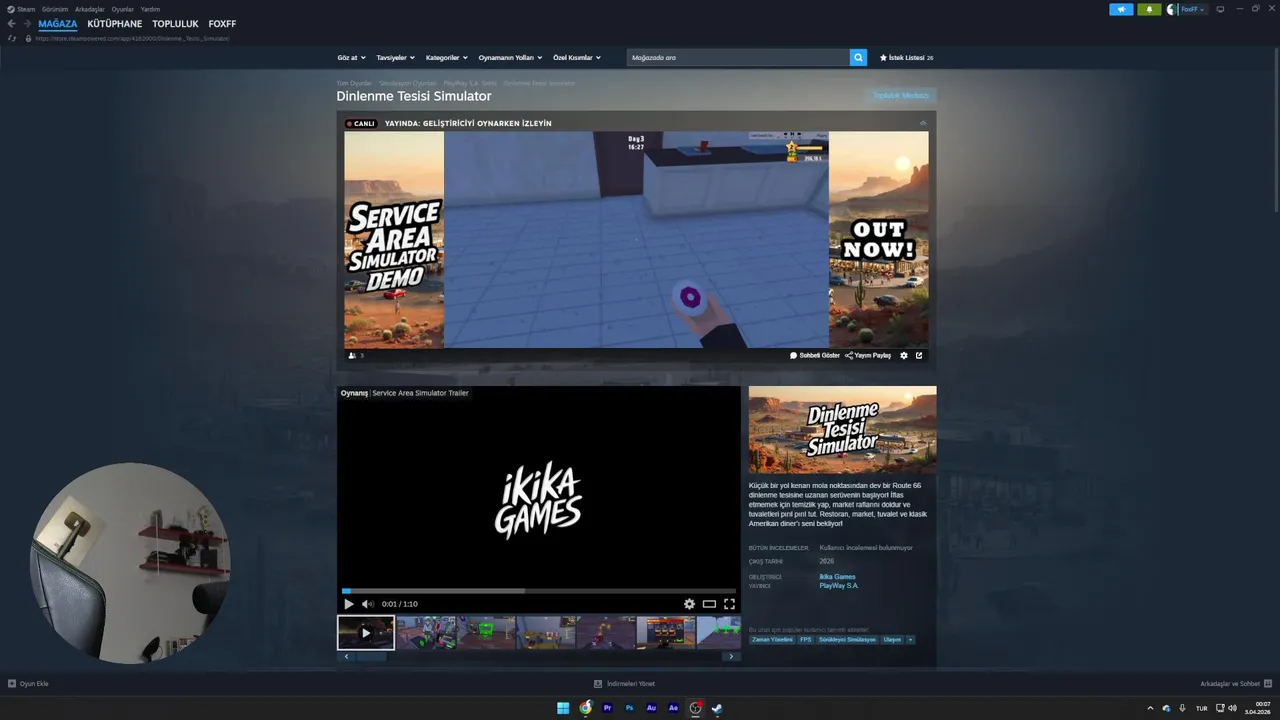The width and height of the screenshot is (1280, 720).
Task: Open the Arkadaşlar menu
Action: 90,9
